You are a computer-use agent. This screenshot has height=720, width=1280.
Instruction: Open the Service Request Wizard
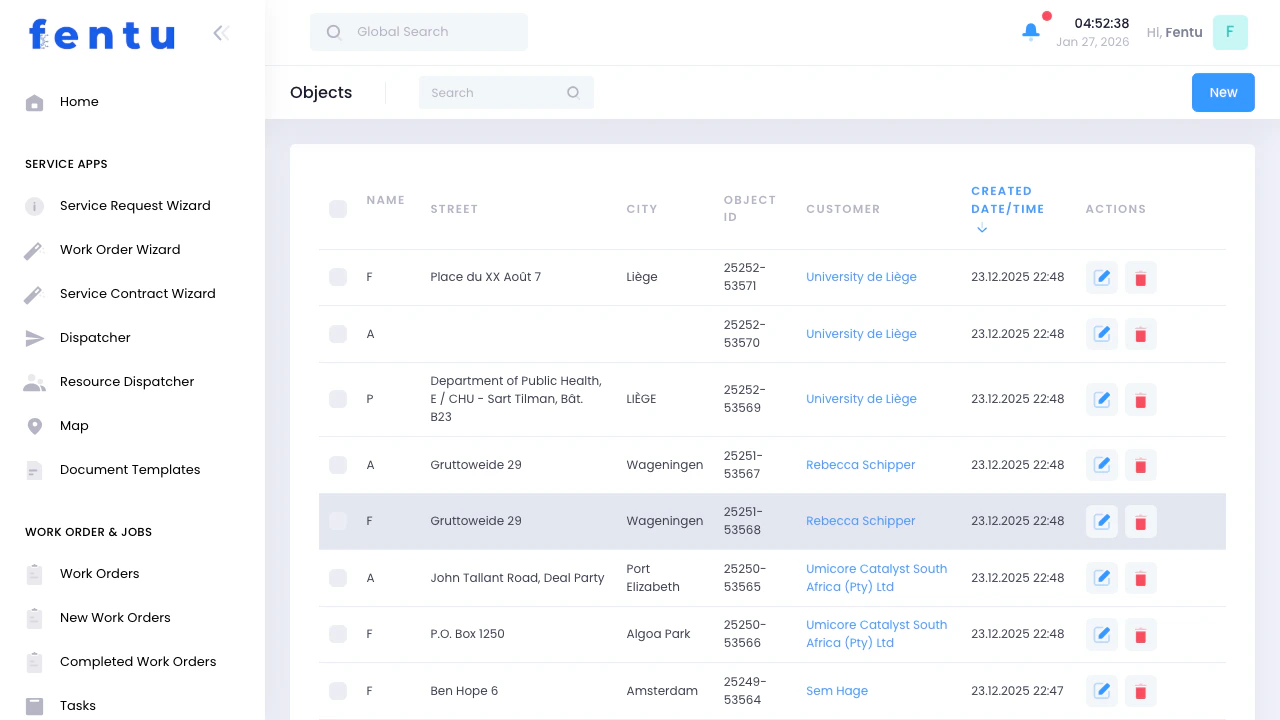[x=135, y=205]
